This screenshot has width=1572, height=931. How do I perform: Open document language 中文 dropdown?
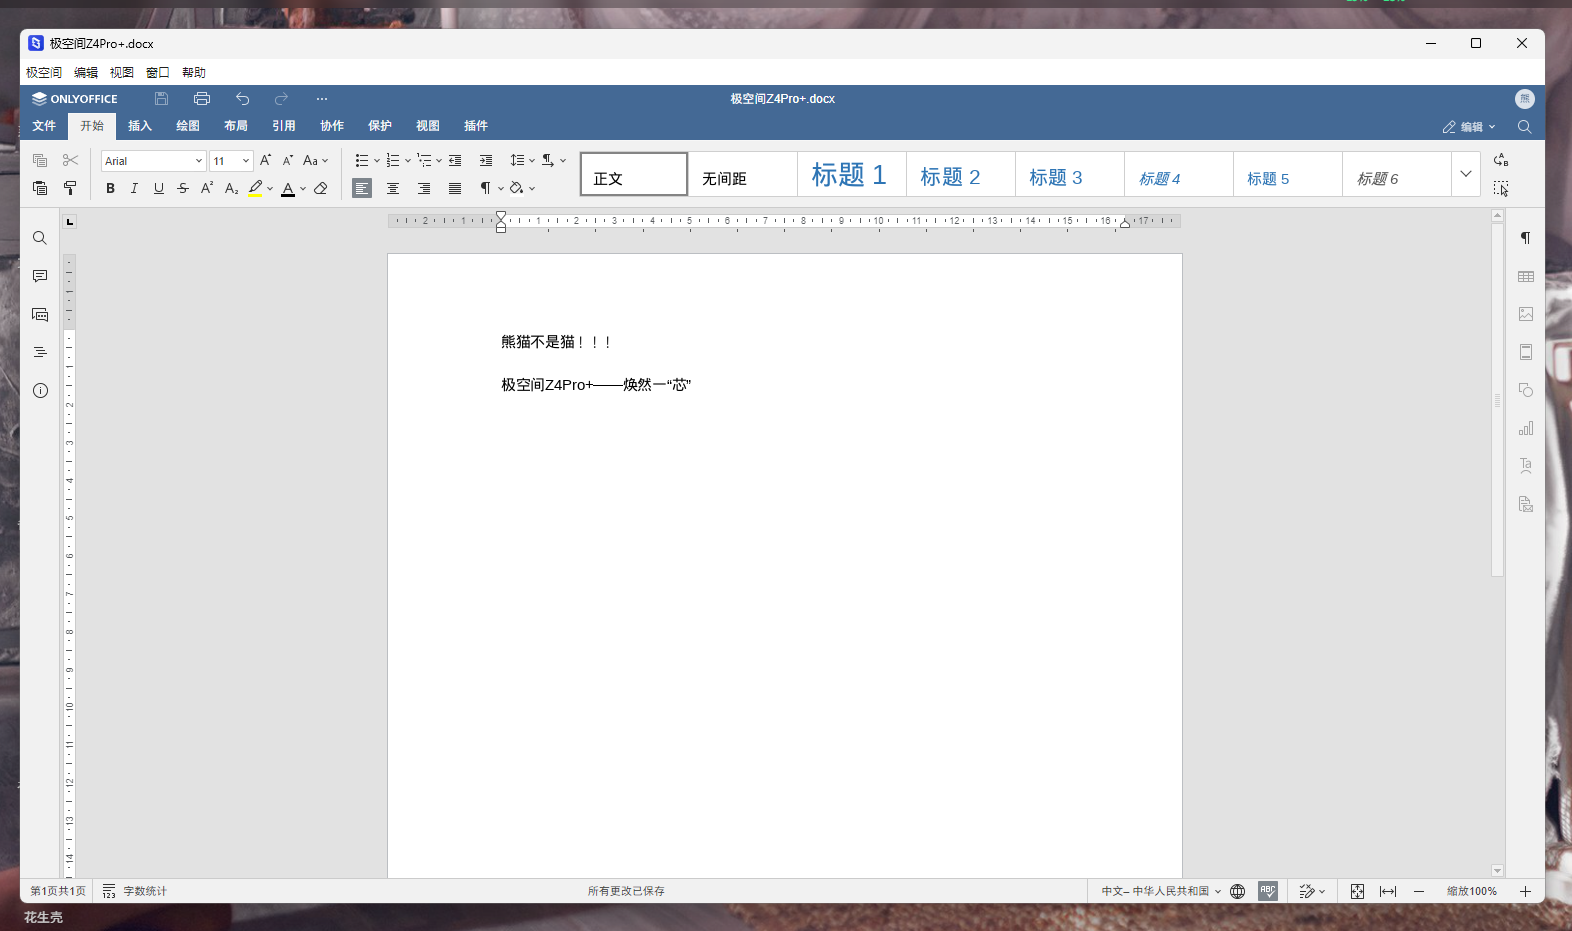pyautogui.click(x=1161, y=891)
